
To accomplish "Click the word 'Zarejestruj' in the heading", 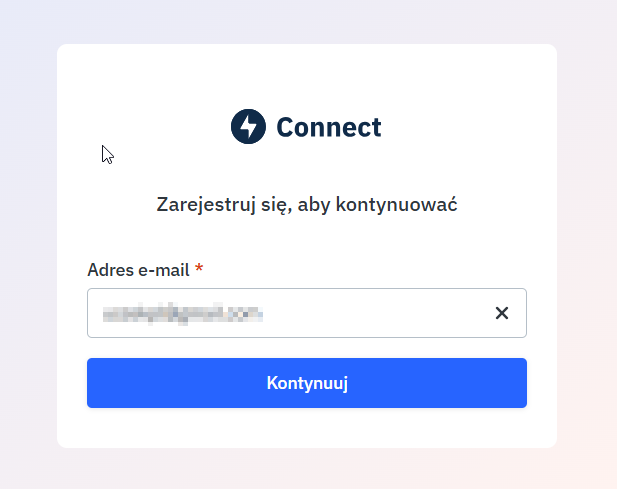I will coord(198,205).
